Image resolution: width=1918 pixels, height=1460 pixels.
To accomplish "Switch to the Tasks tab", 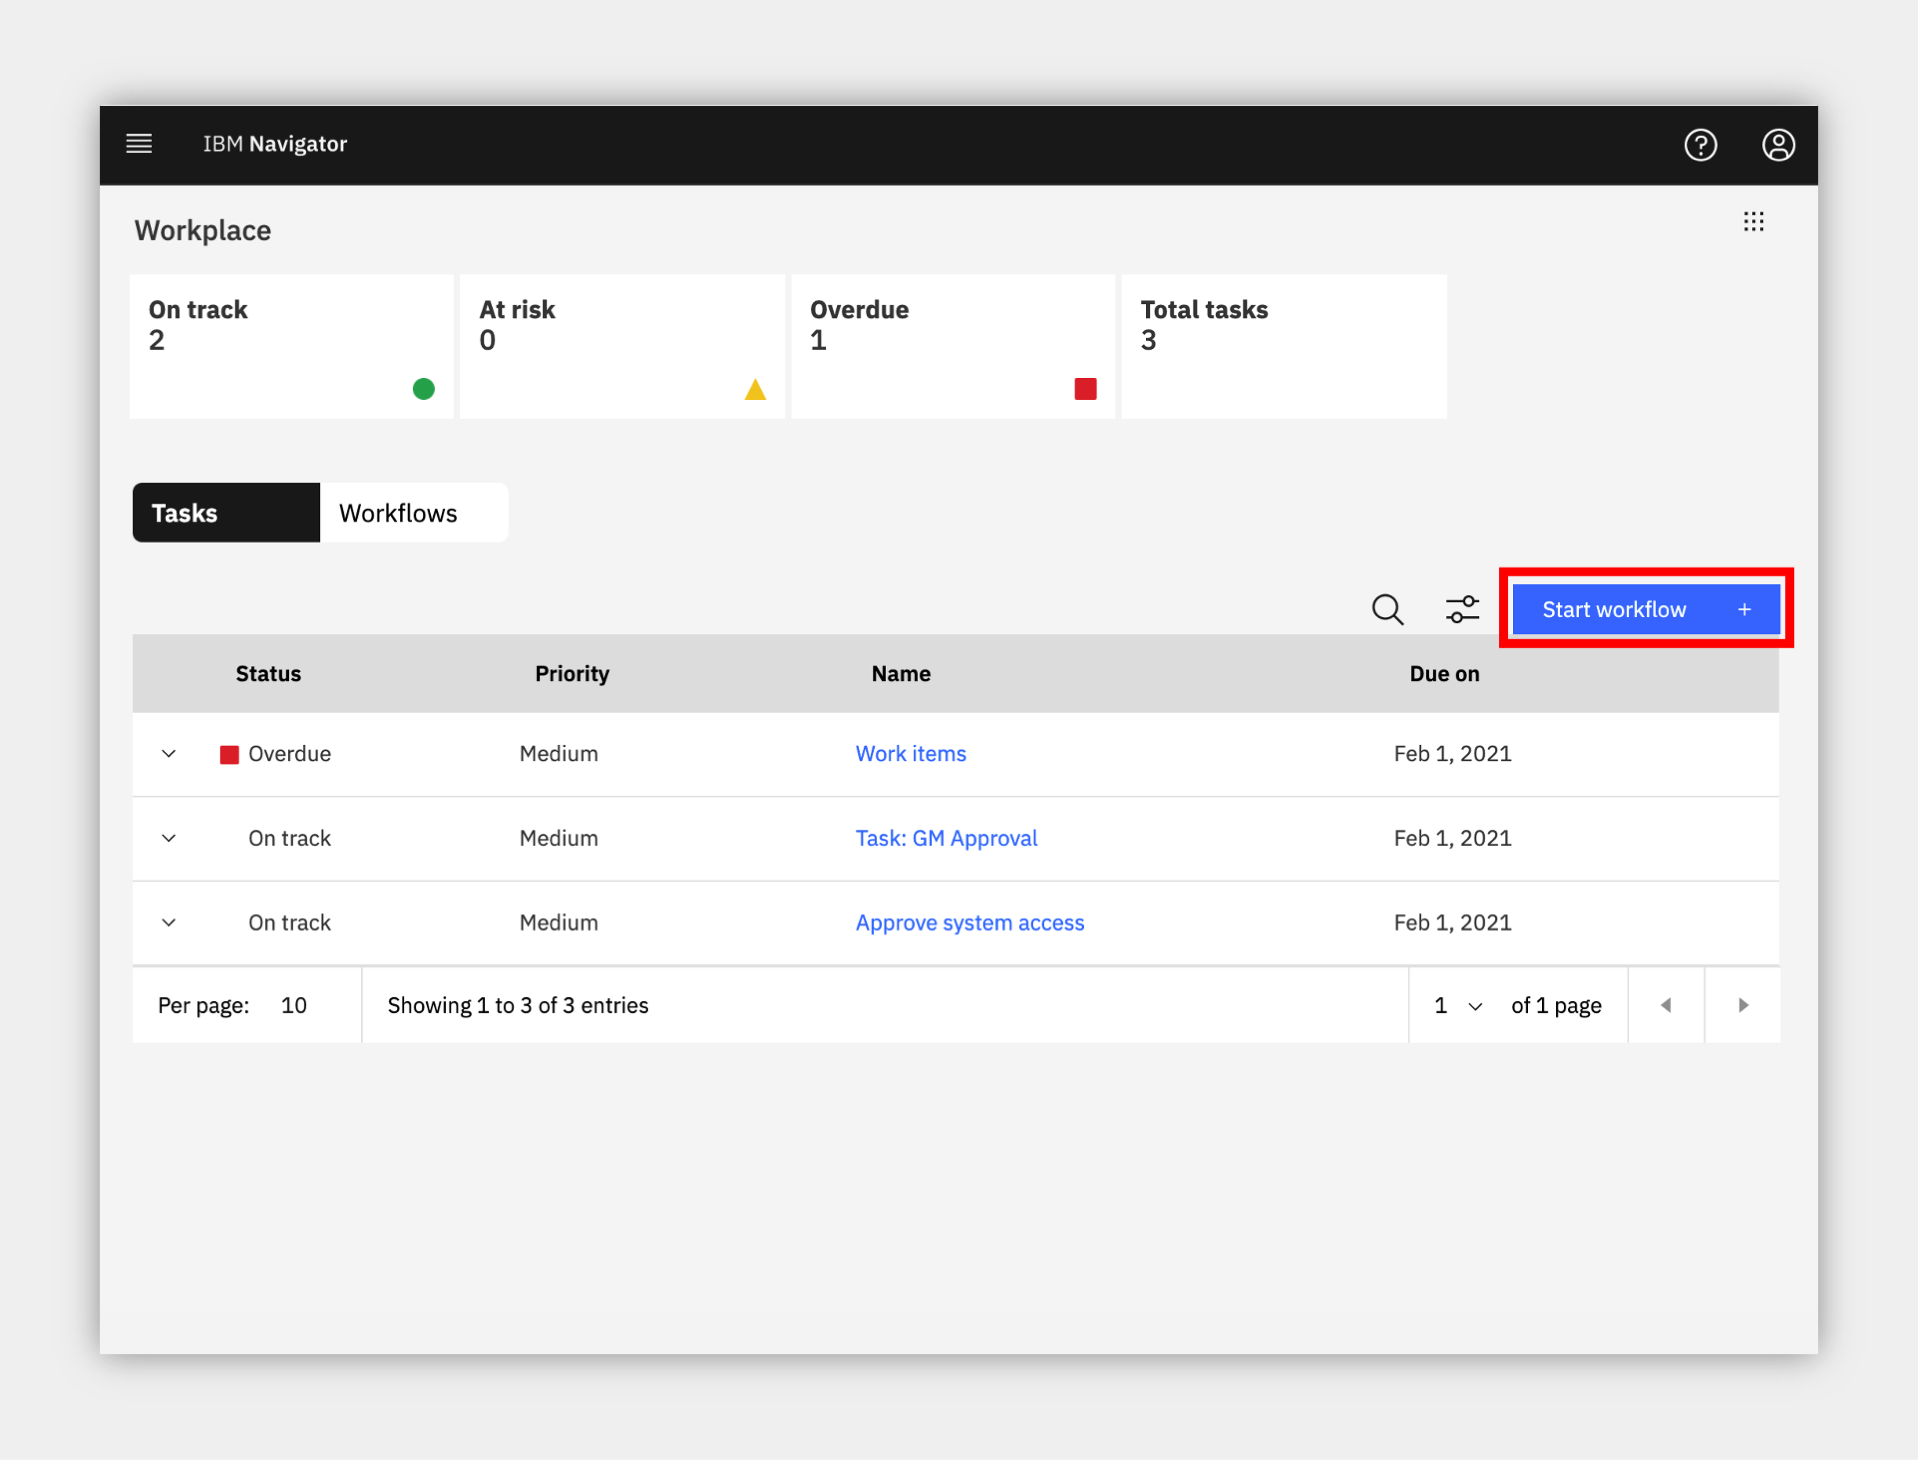I will (226, 513).
